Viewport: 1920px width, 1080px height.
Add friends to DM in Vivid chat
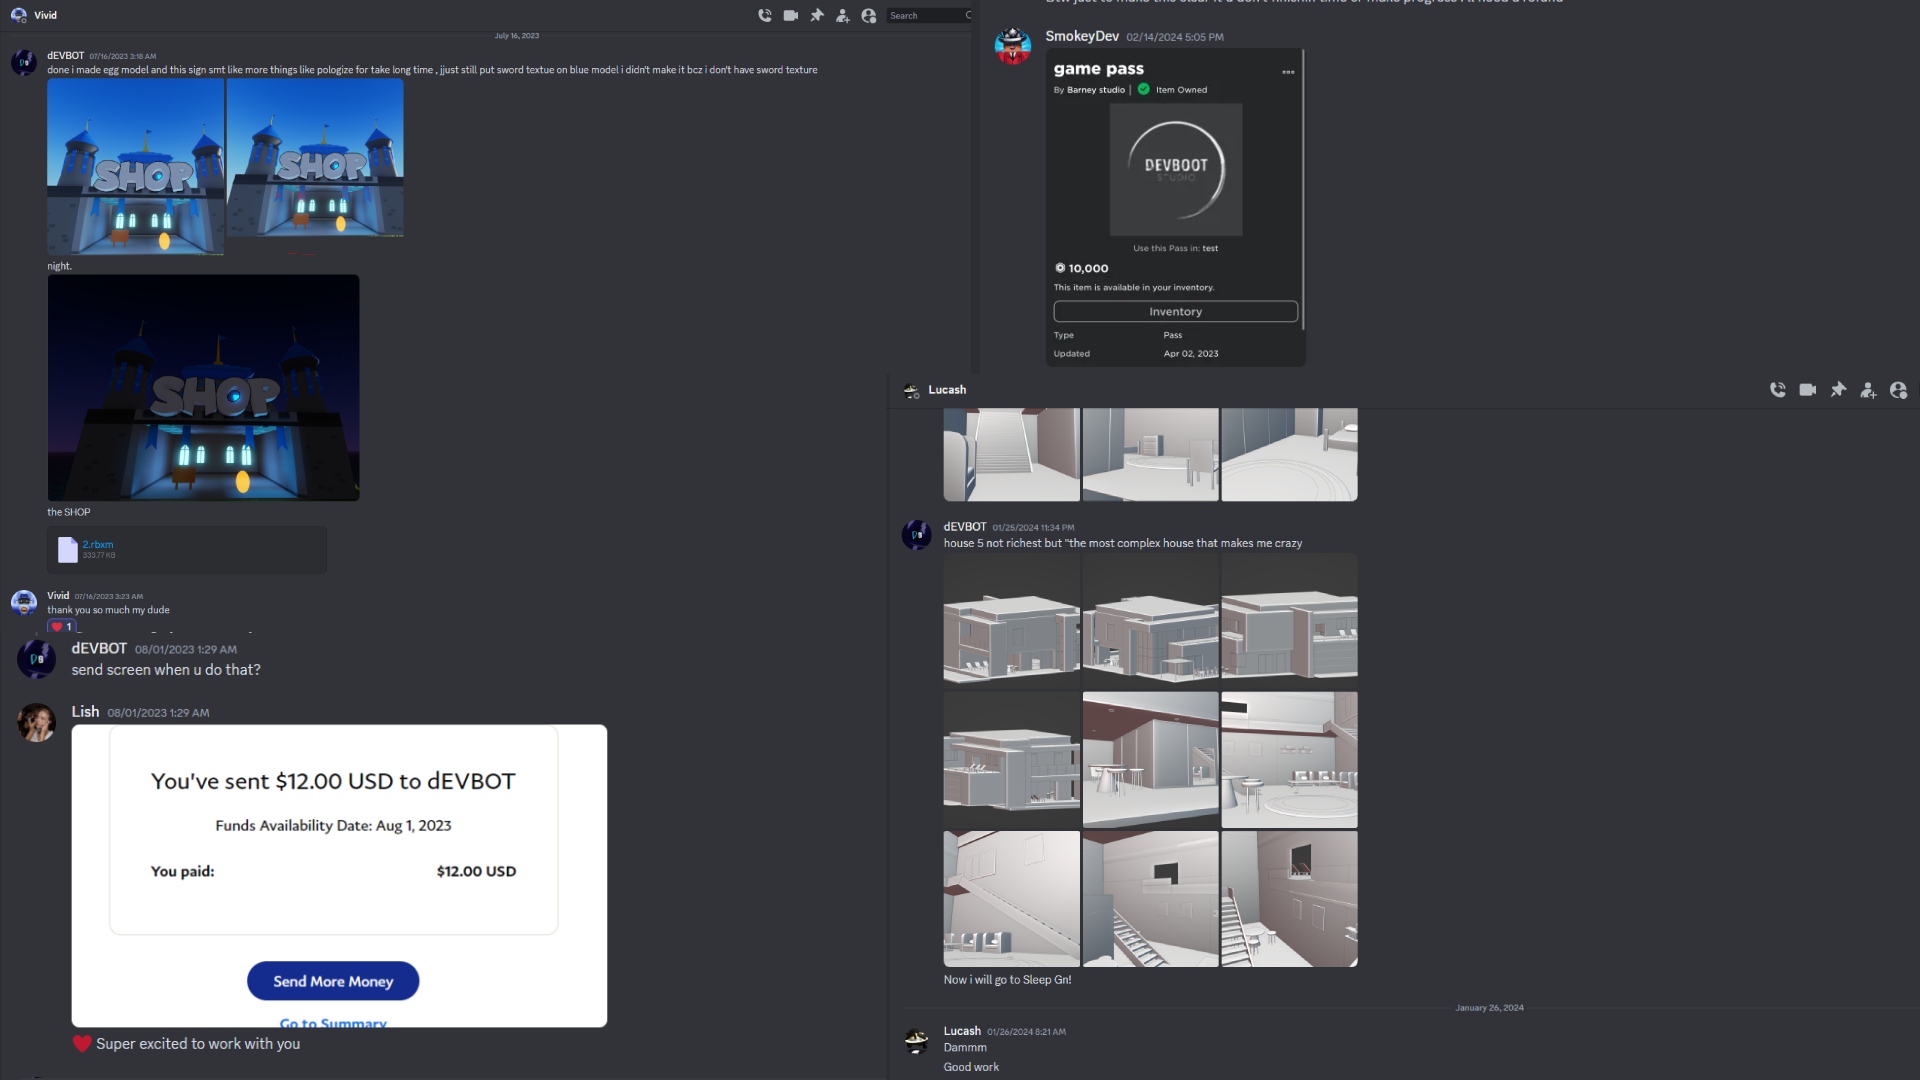tap(843, 15)
